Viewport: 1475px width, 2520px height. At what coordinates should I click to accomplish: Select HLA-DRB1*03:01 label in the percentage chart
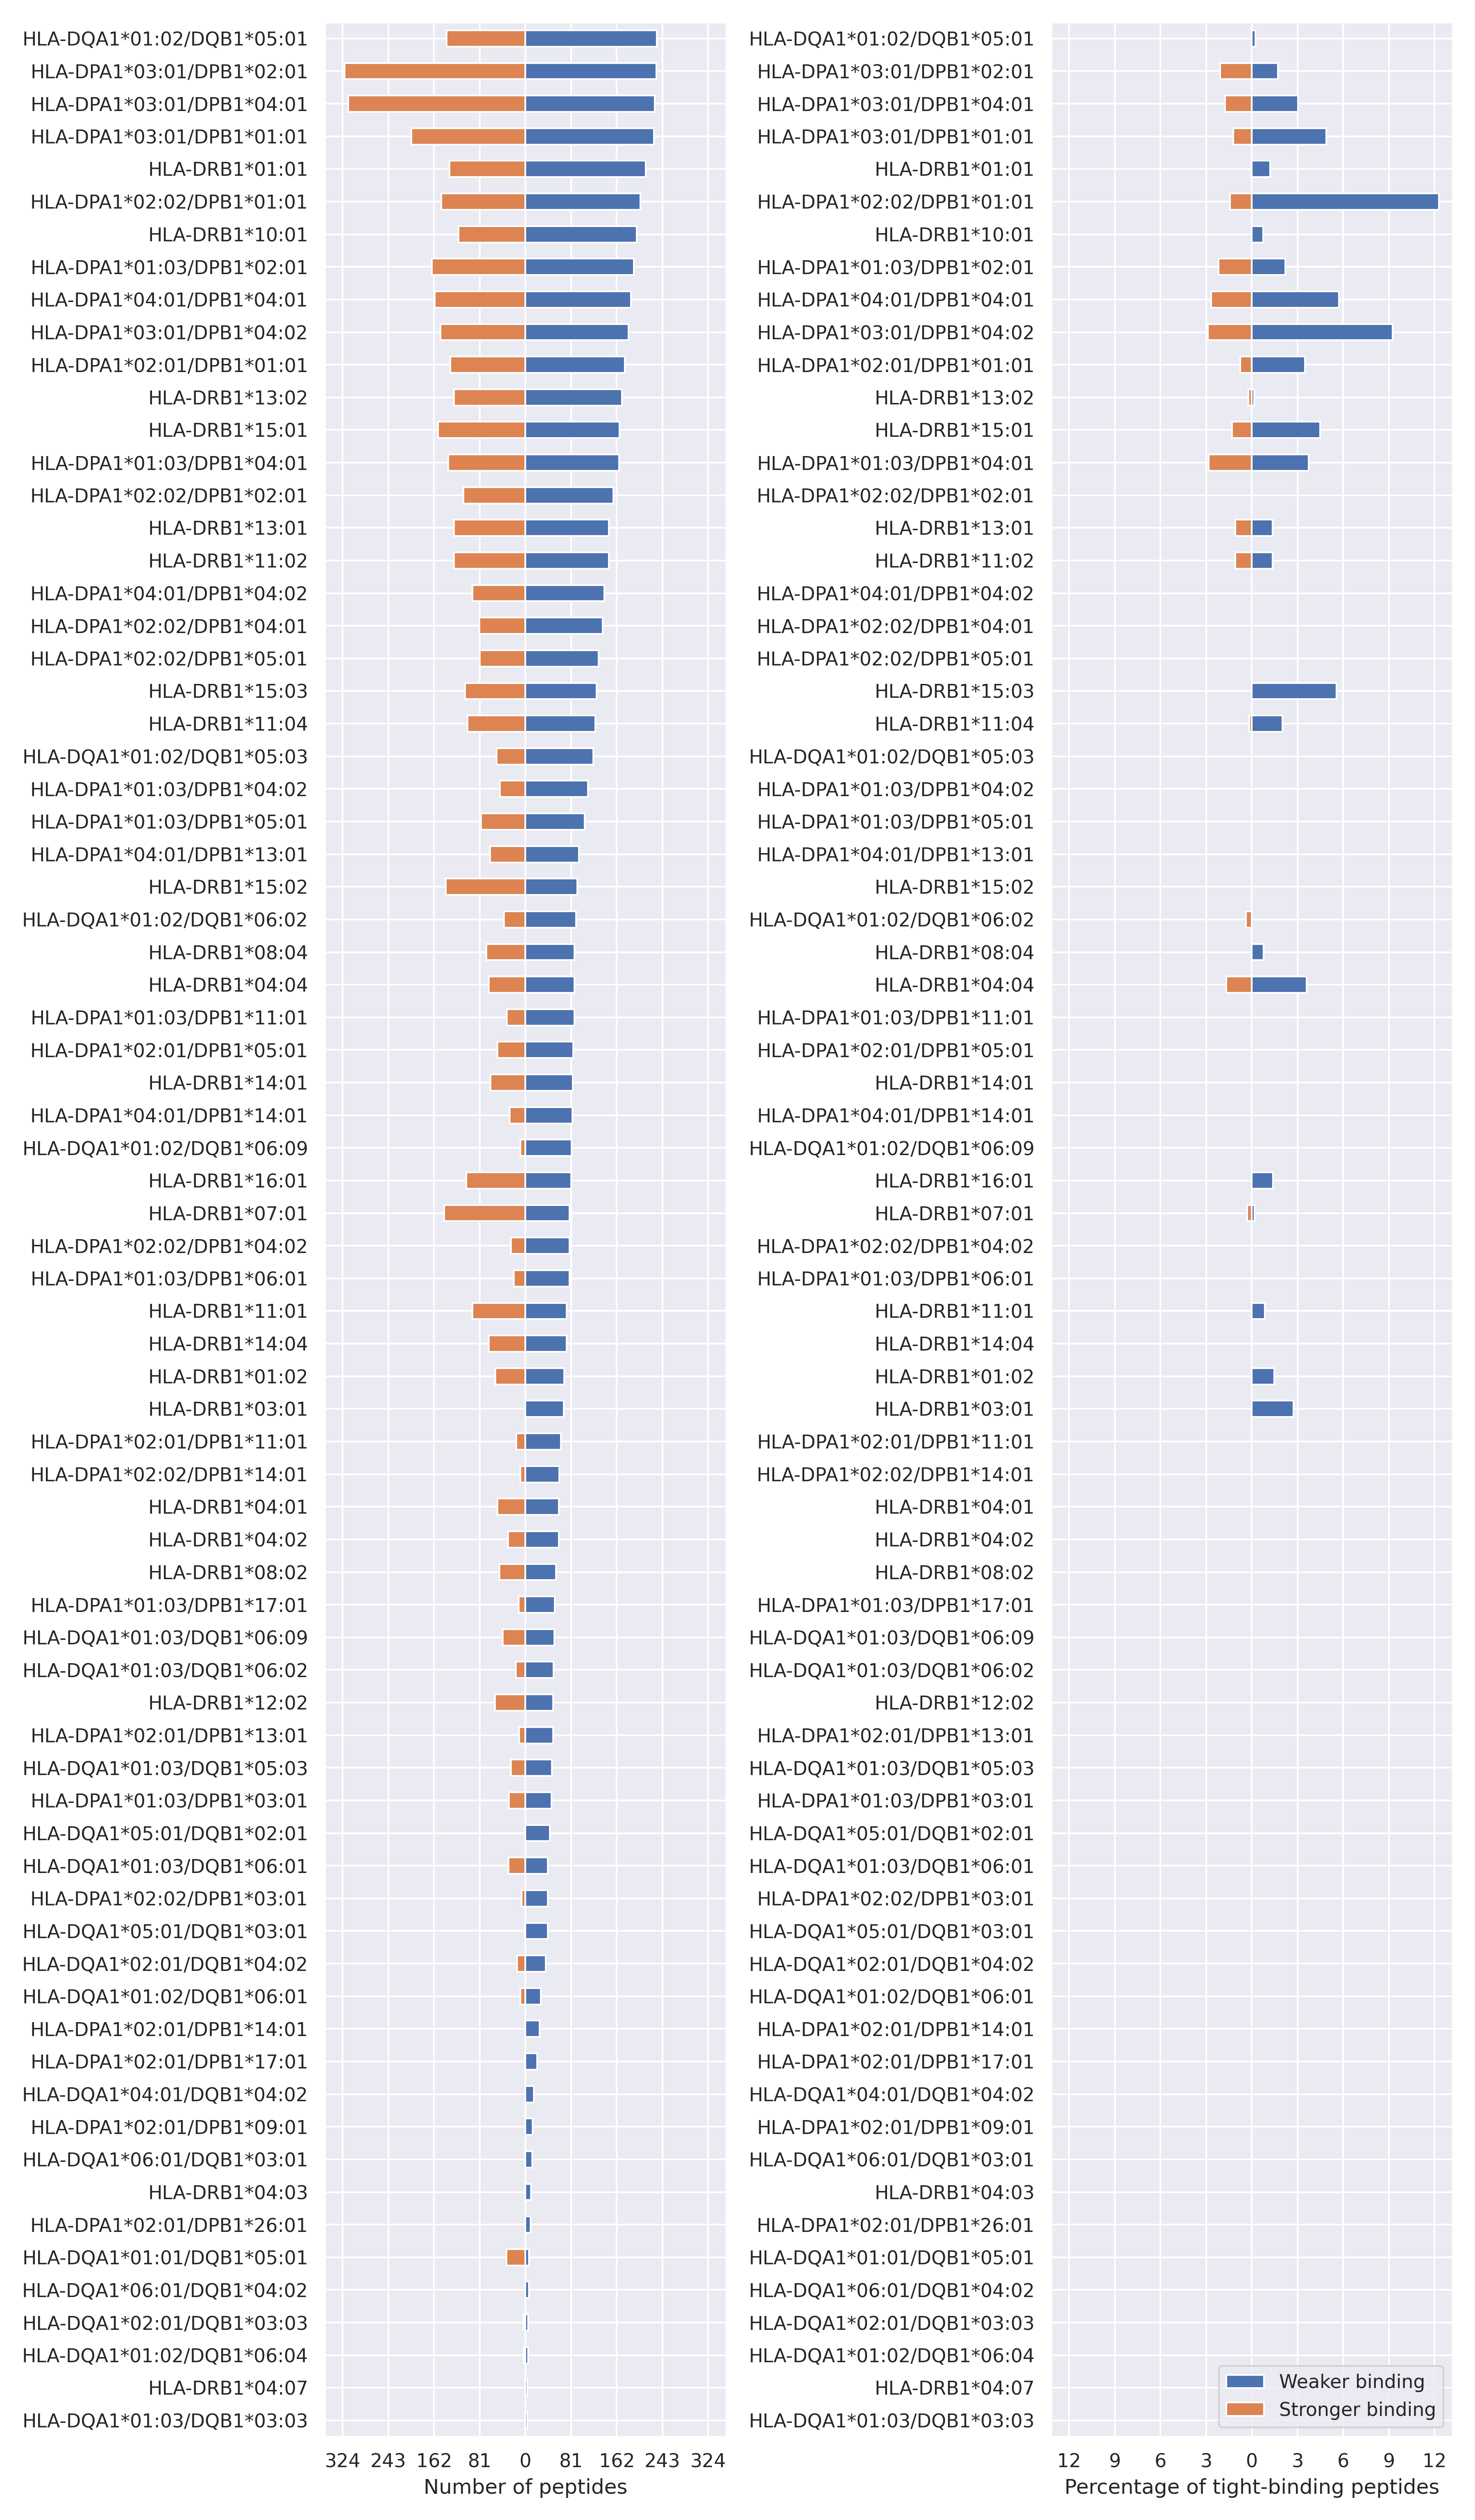(954, 1409)
